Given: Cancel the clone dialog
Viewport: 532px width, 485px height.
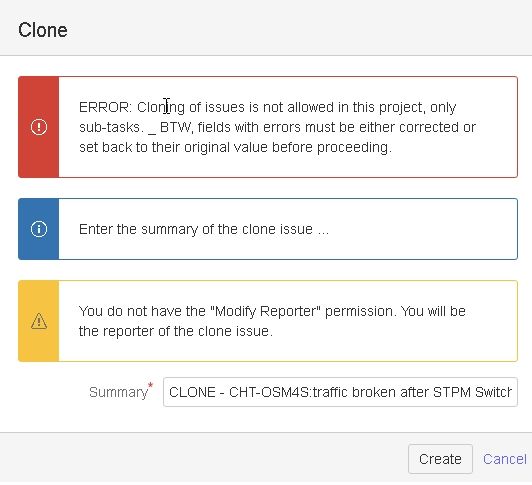Looking at the screenshot, I should pyautogui.click(x=505, y=459).
